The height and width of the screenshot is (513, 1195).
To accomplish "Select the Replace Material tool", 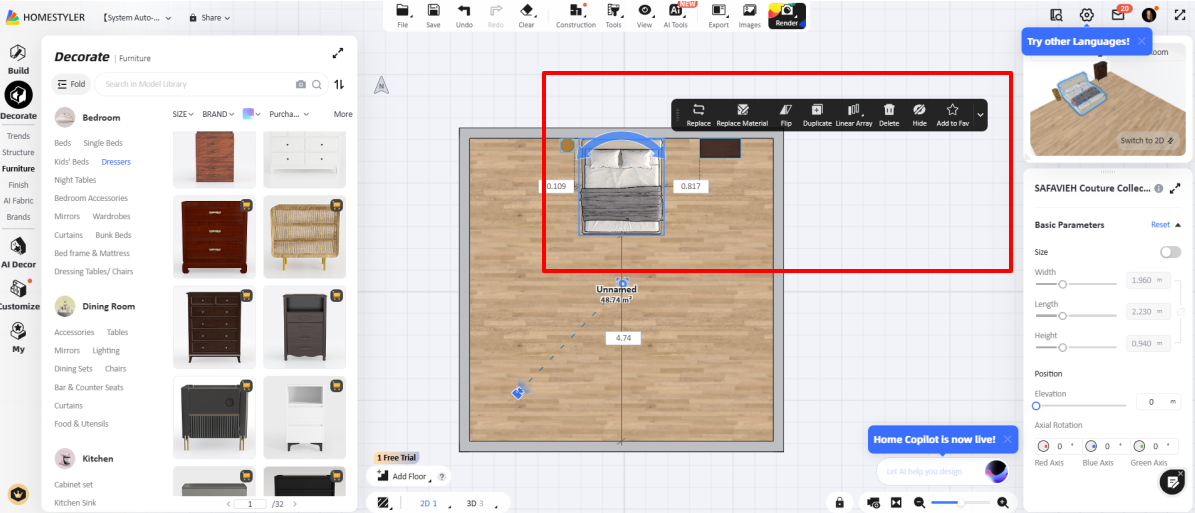I will 742,114.
